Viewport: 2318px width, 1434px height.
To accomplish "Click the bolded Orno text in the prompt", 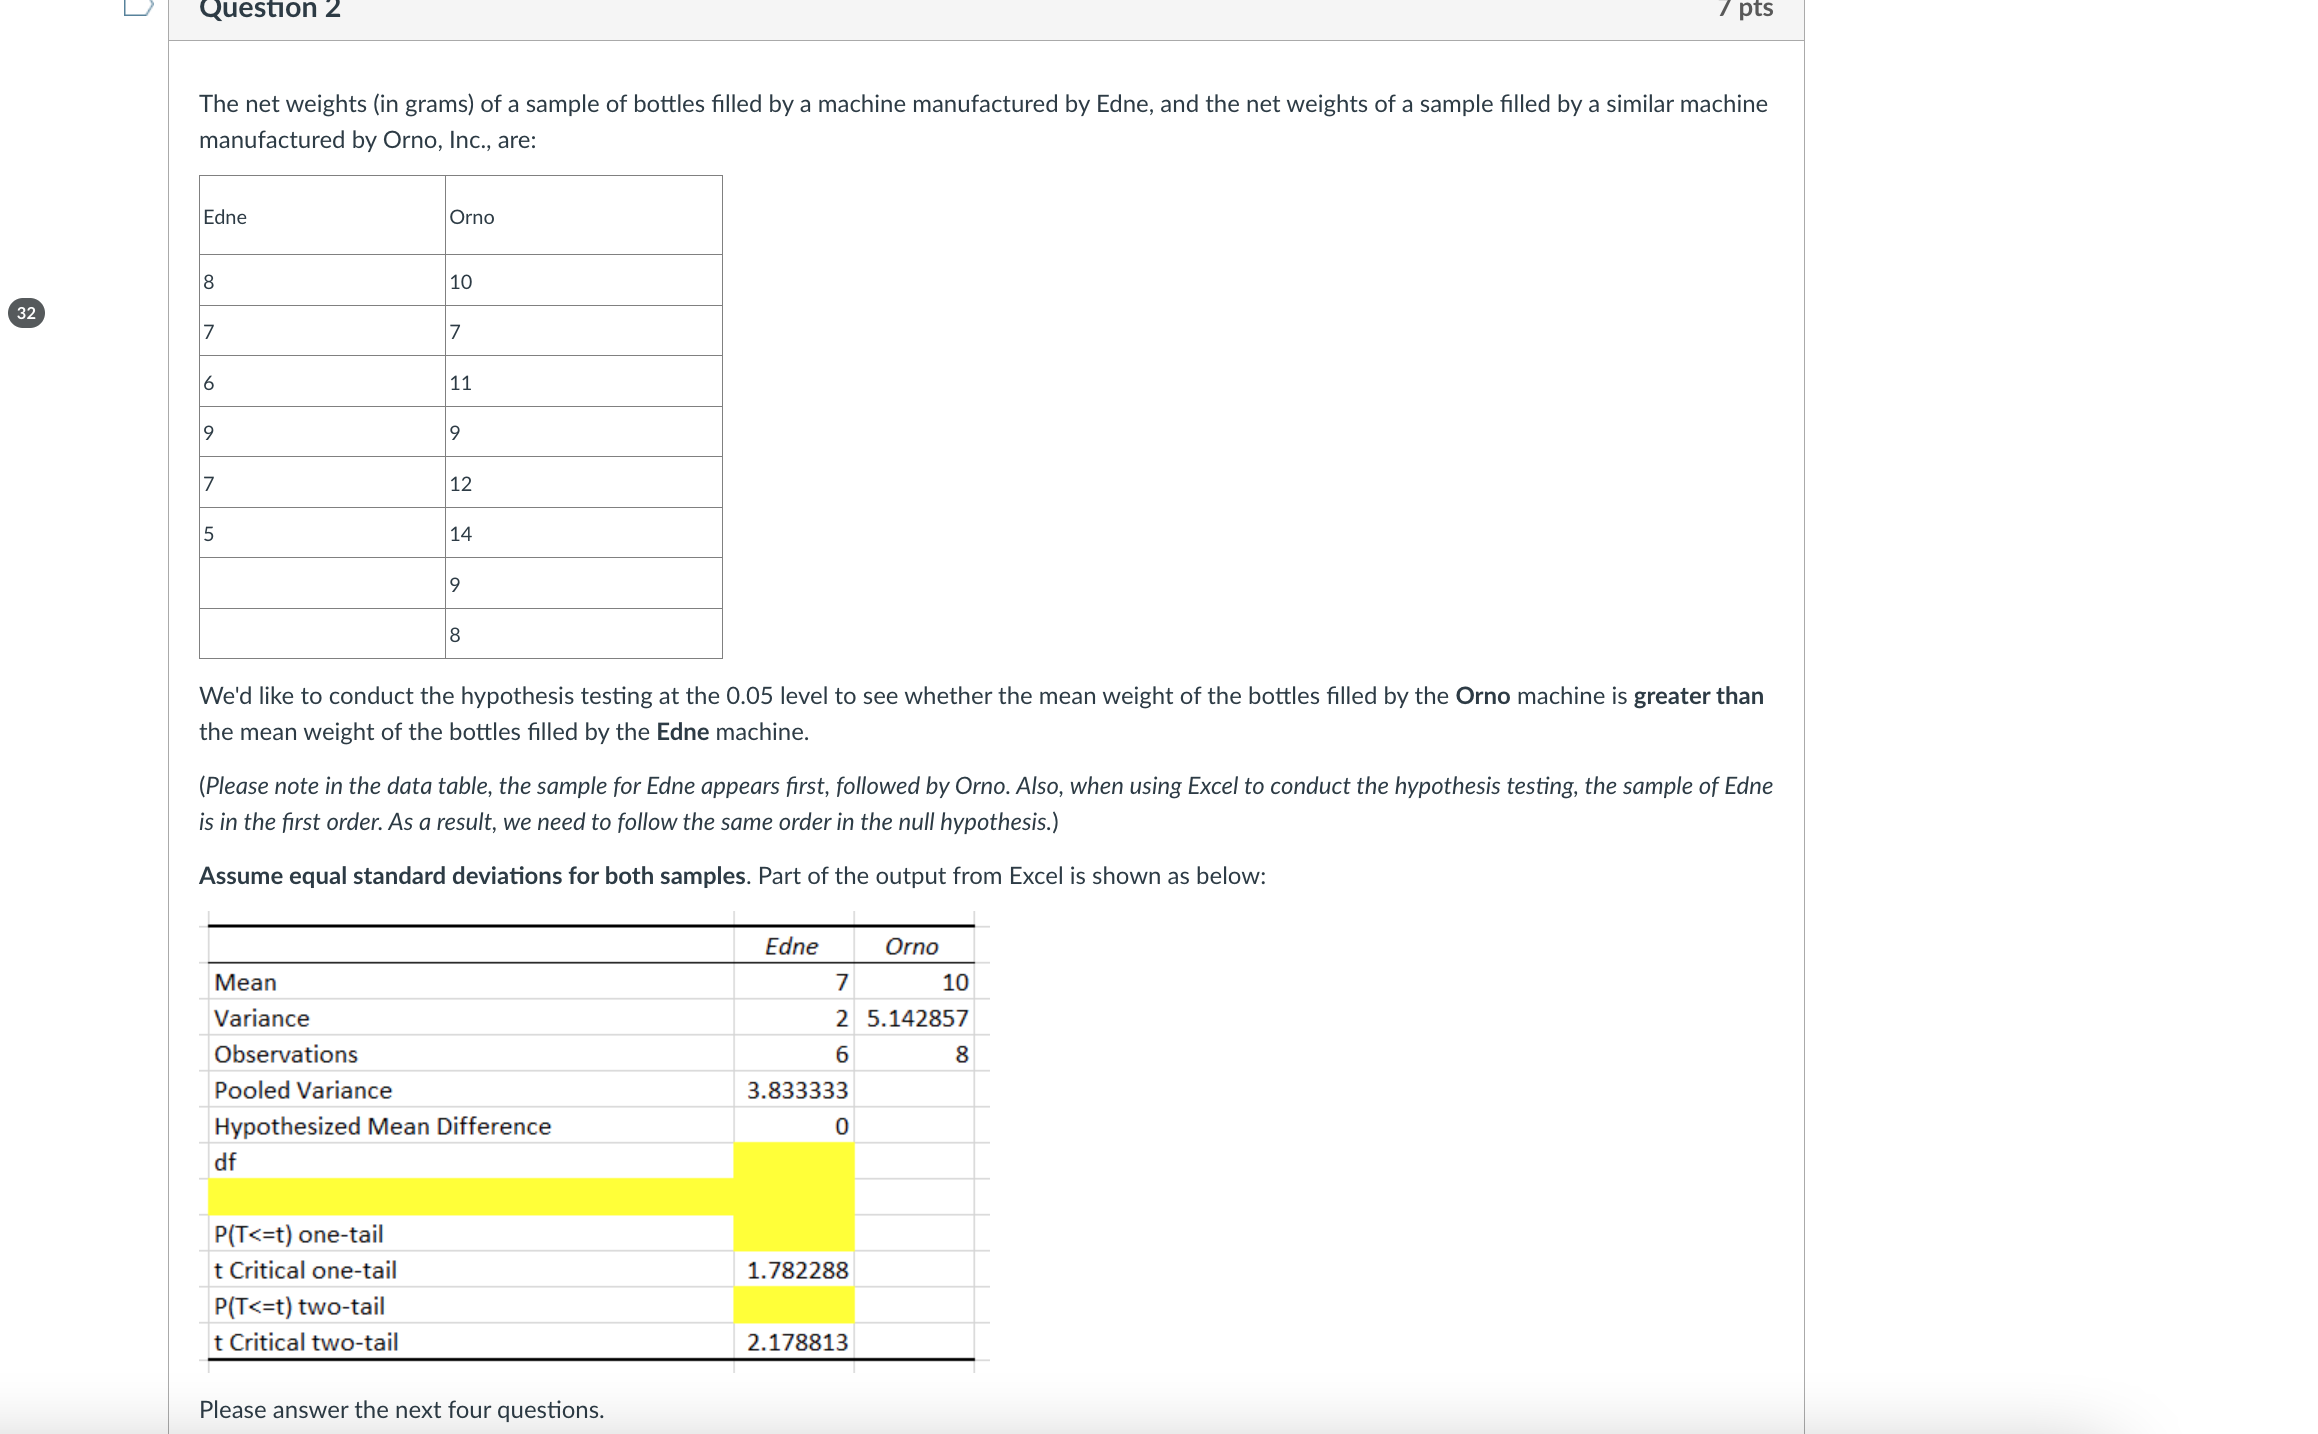I will (1484, 695).
